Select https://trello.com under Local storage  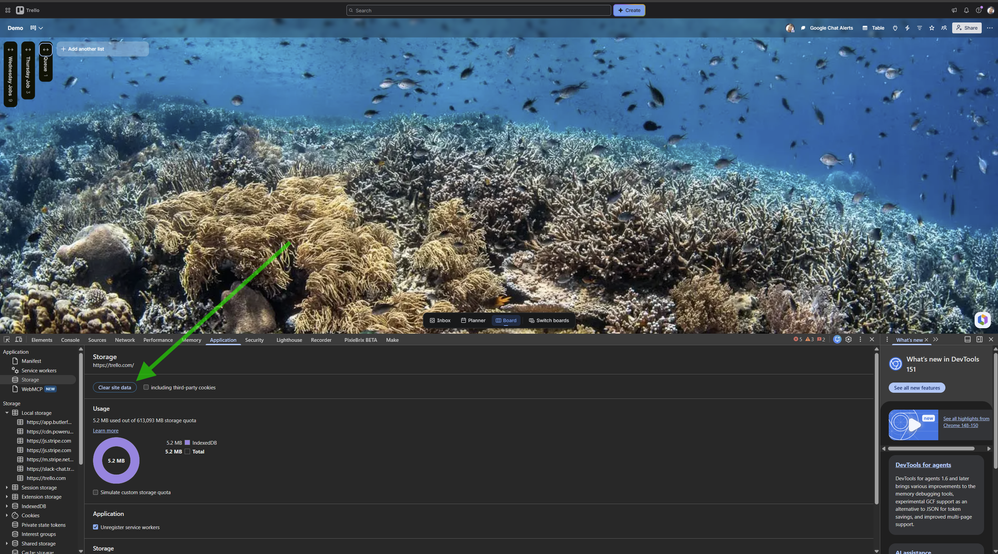pyautogui.click(x=46, y=478)
